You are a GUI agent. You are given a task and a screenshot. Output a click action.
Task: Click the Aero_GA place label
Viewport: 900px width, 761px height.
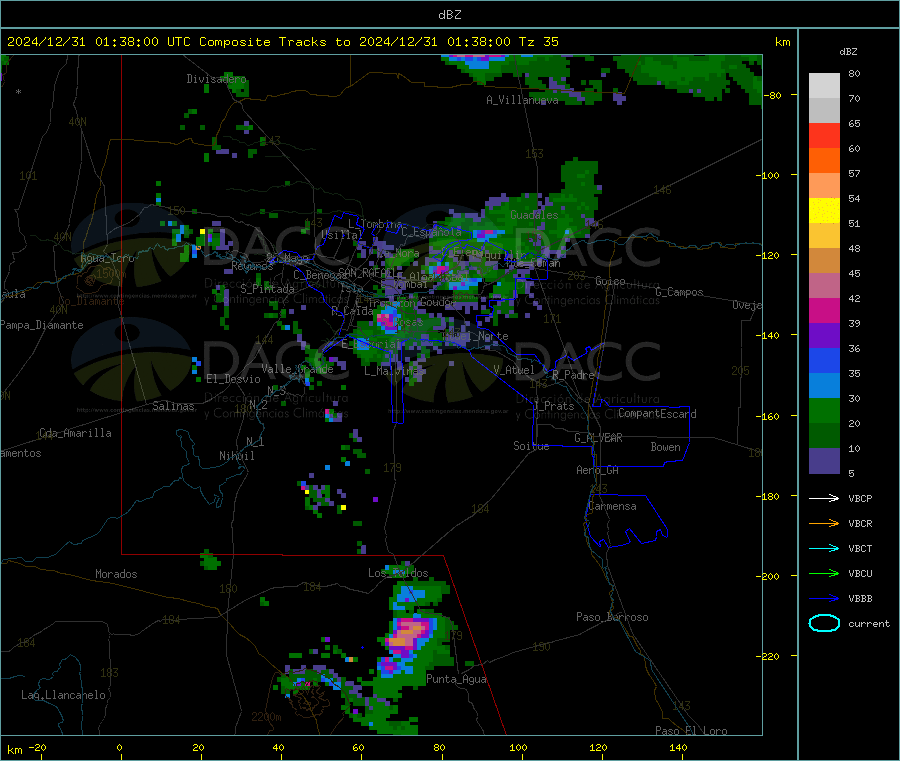598,470
